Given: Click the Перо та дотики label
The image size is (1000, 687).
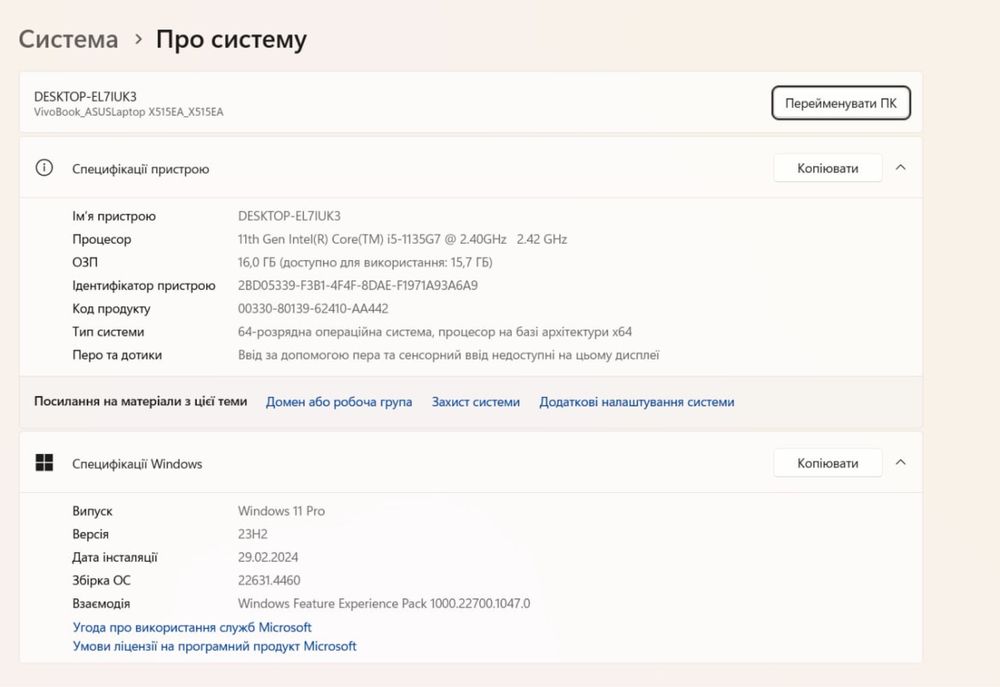Looking at the screenshot, I should tap(117, 355).
